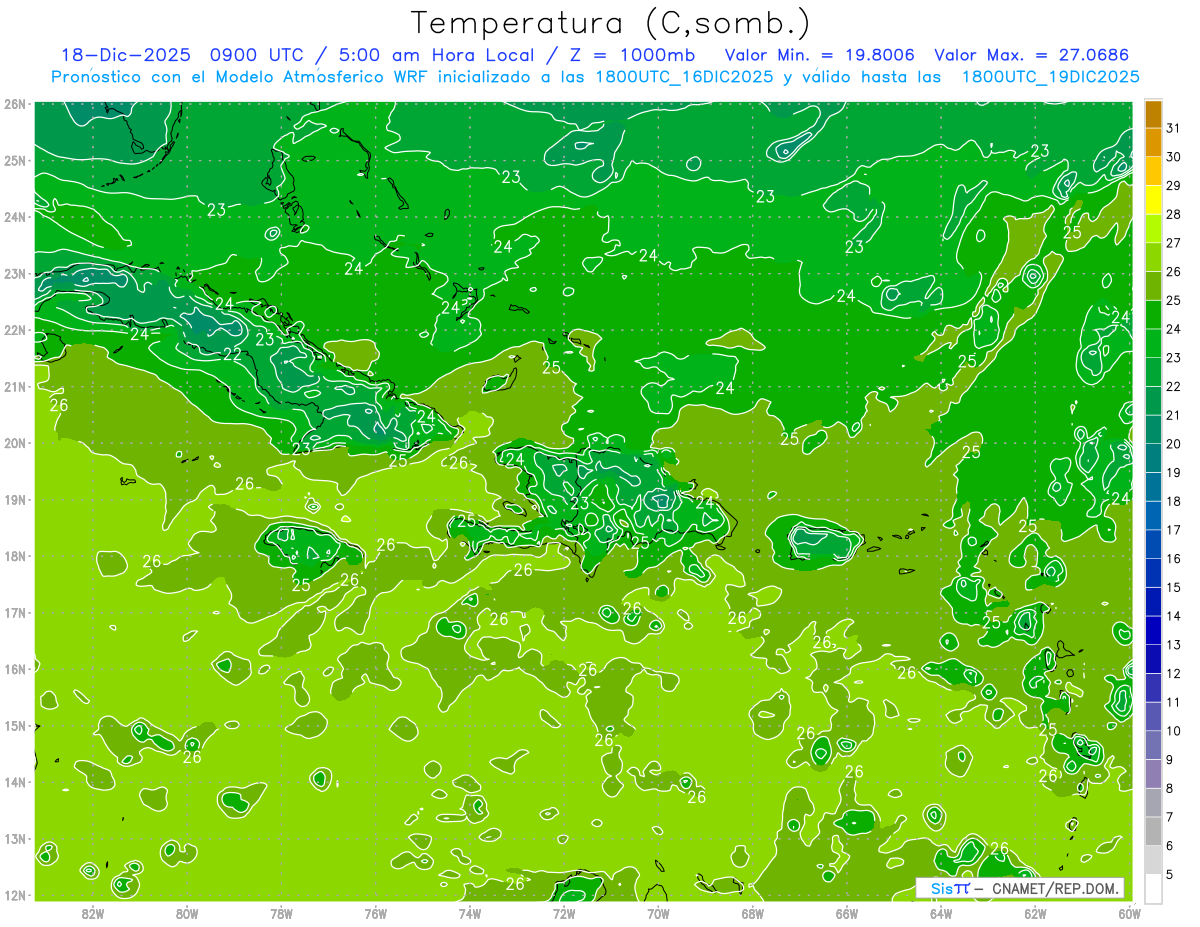
Task: Click the 64W longitude axis label
Action: point(940,913)
